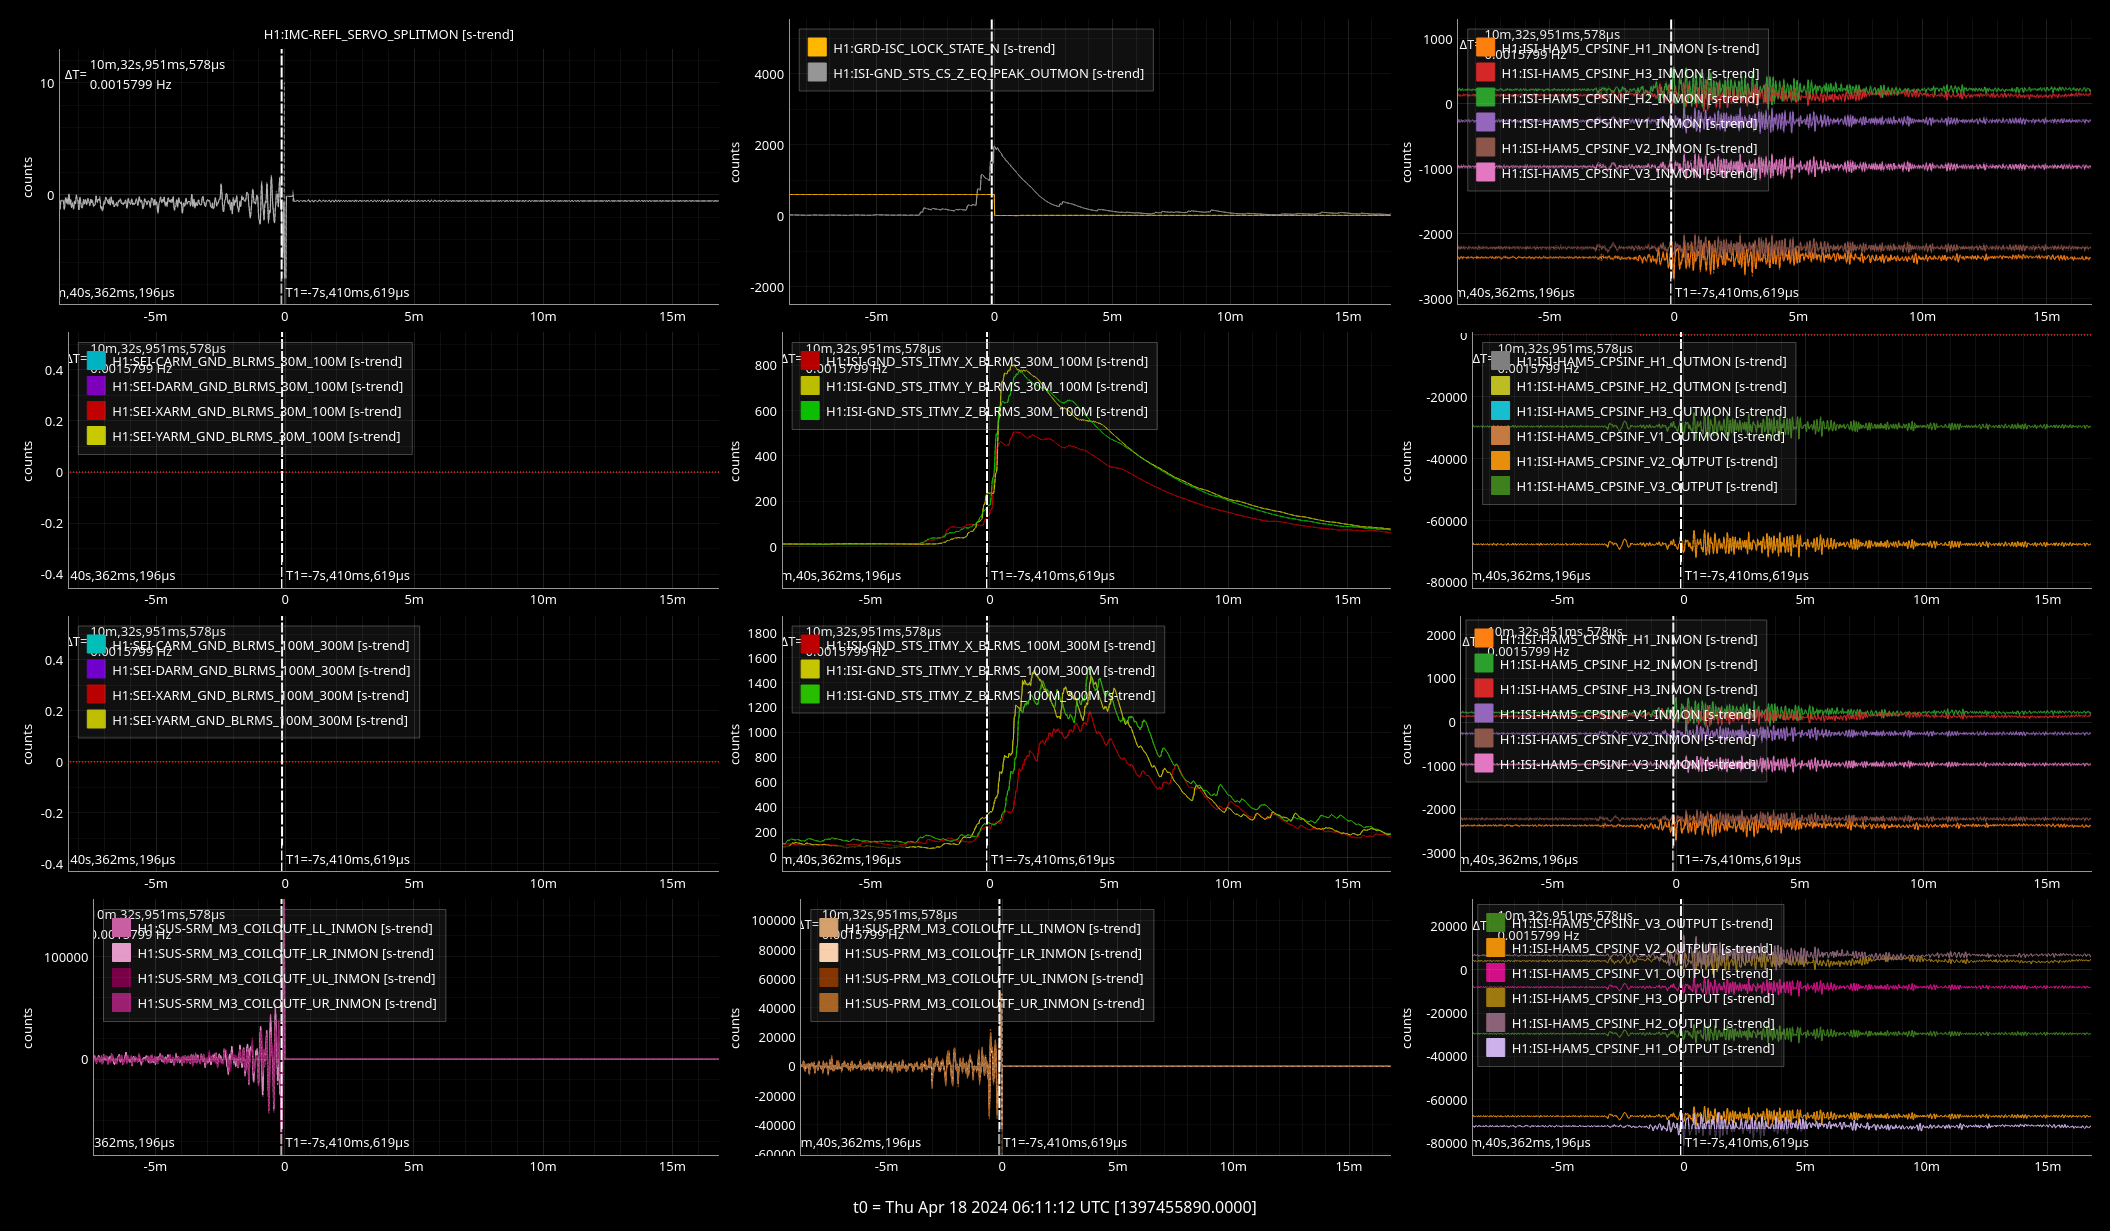Click the light pink SUS-SRM_M3_COILOUTF_LR_INMON swatch
This screenshot has height=1231, width=2110.
pos(121,953)
